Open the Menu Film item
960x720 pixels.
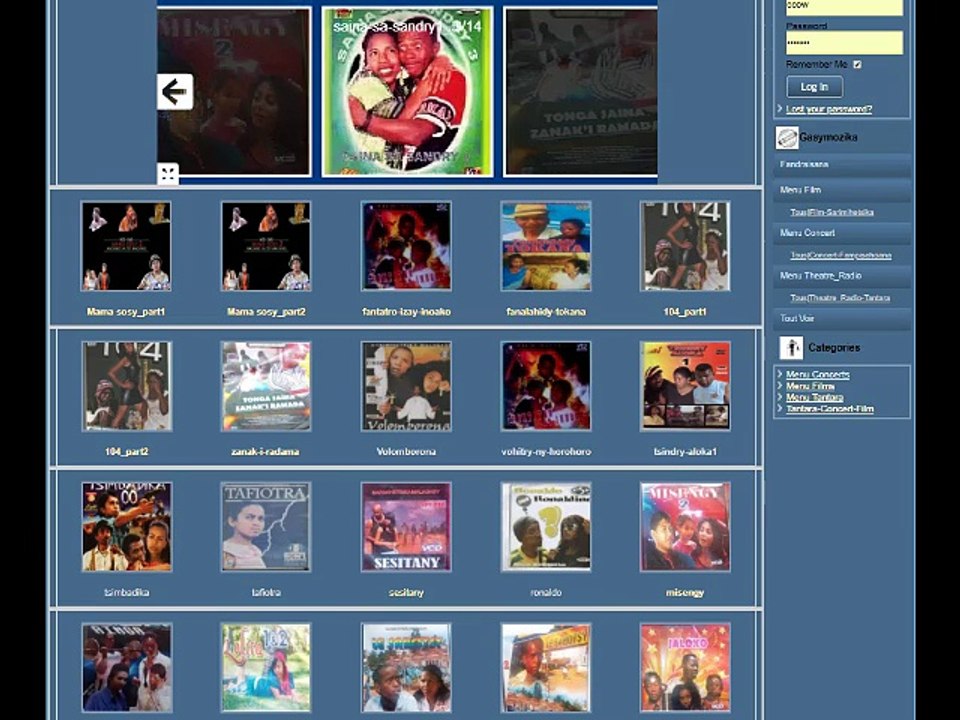point(842,190)
